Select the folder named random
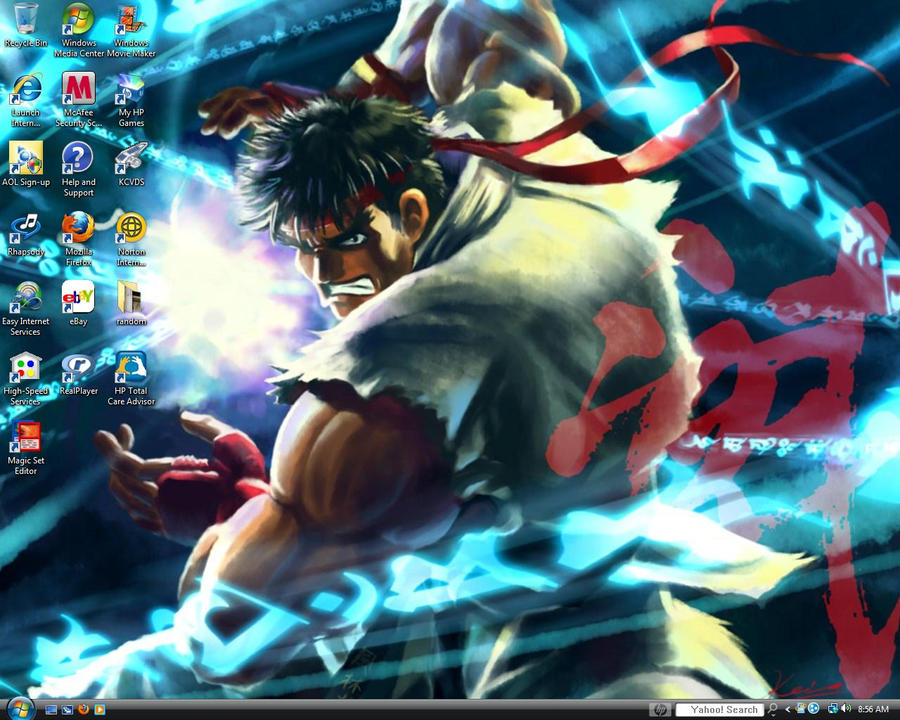The image size is (900, 720). pos(131,303)
